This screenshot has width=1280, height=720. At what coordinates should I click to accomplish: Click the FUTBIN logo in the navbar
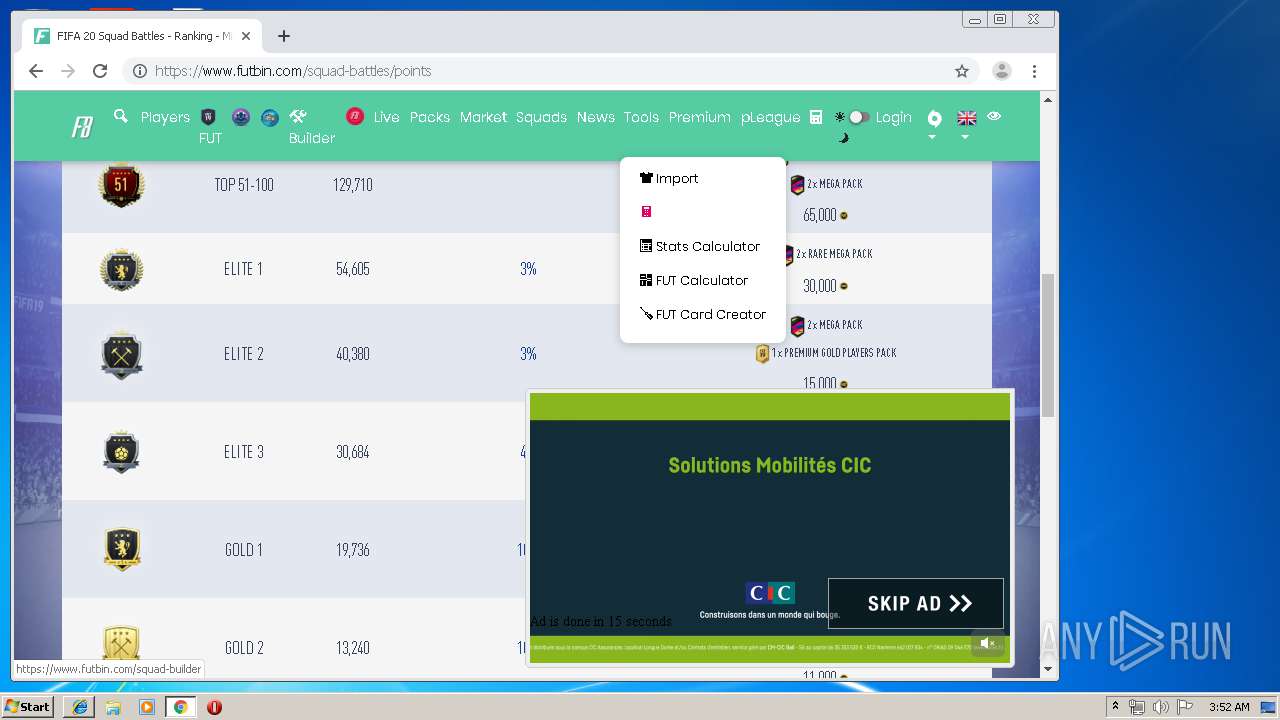pos(82,127)
